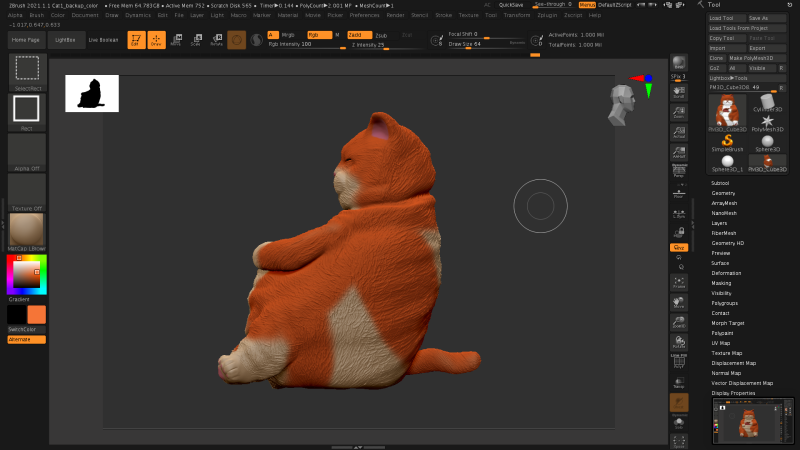Expand the Geometry section

(x=723, y=193)
